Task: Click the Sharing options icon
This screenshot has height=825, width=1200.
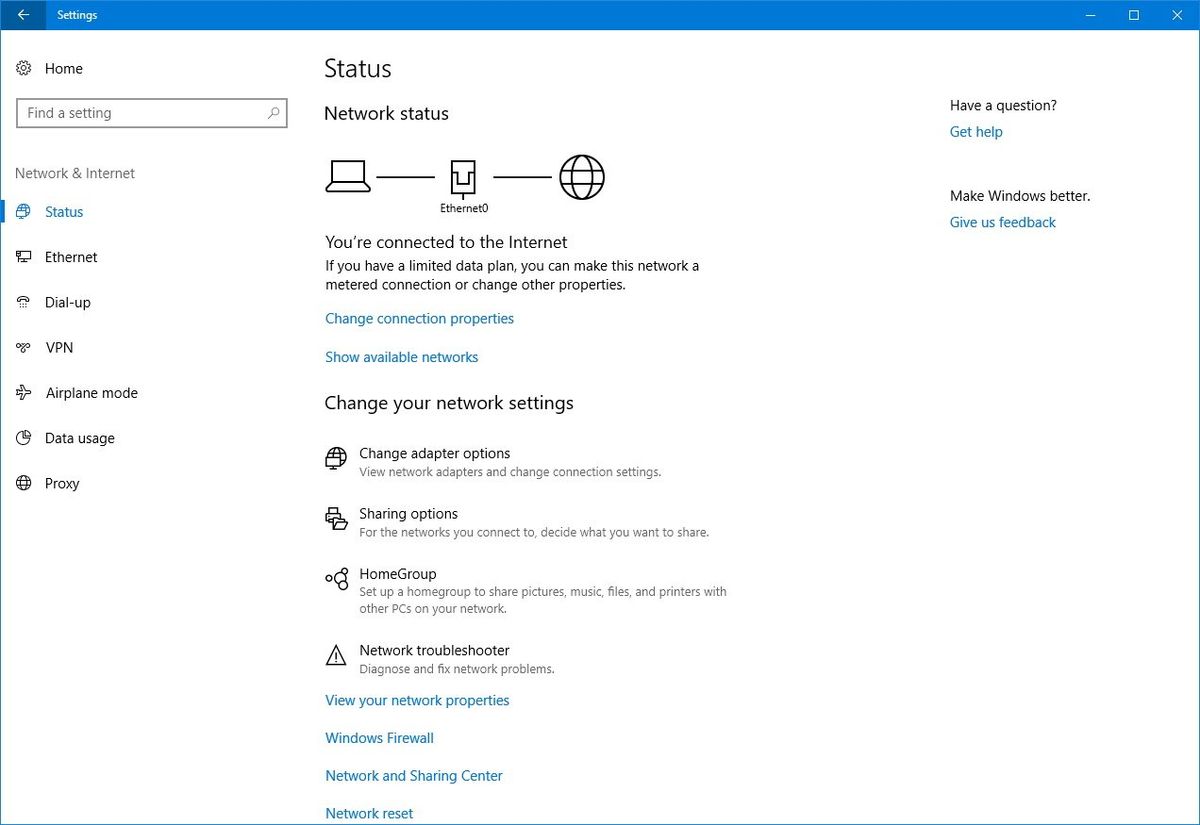Action: pyautogui.click(x=335, y=518)
